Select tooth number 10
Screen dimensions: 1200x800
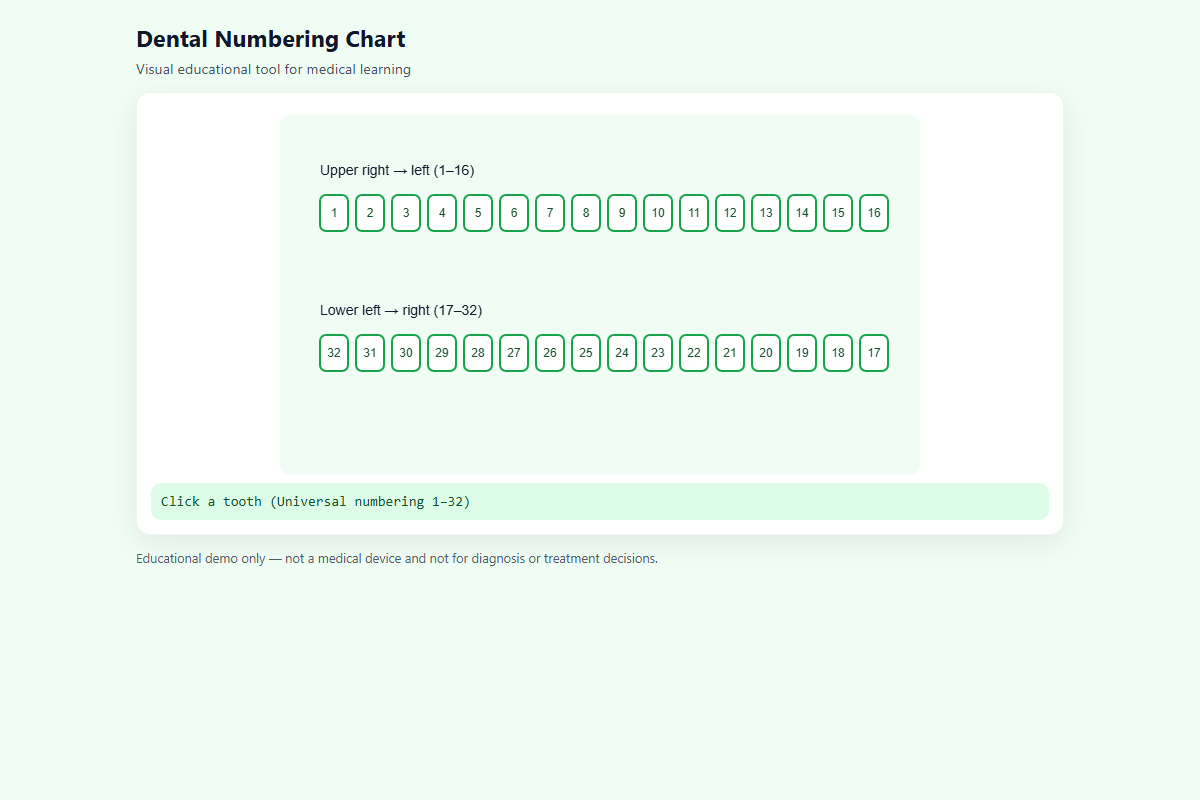pos(658,213)
